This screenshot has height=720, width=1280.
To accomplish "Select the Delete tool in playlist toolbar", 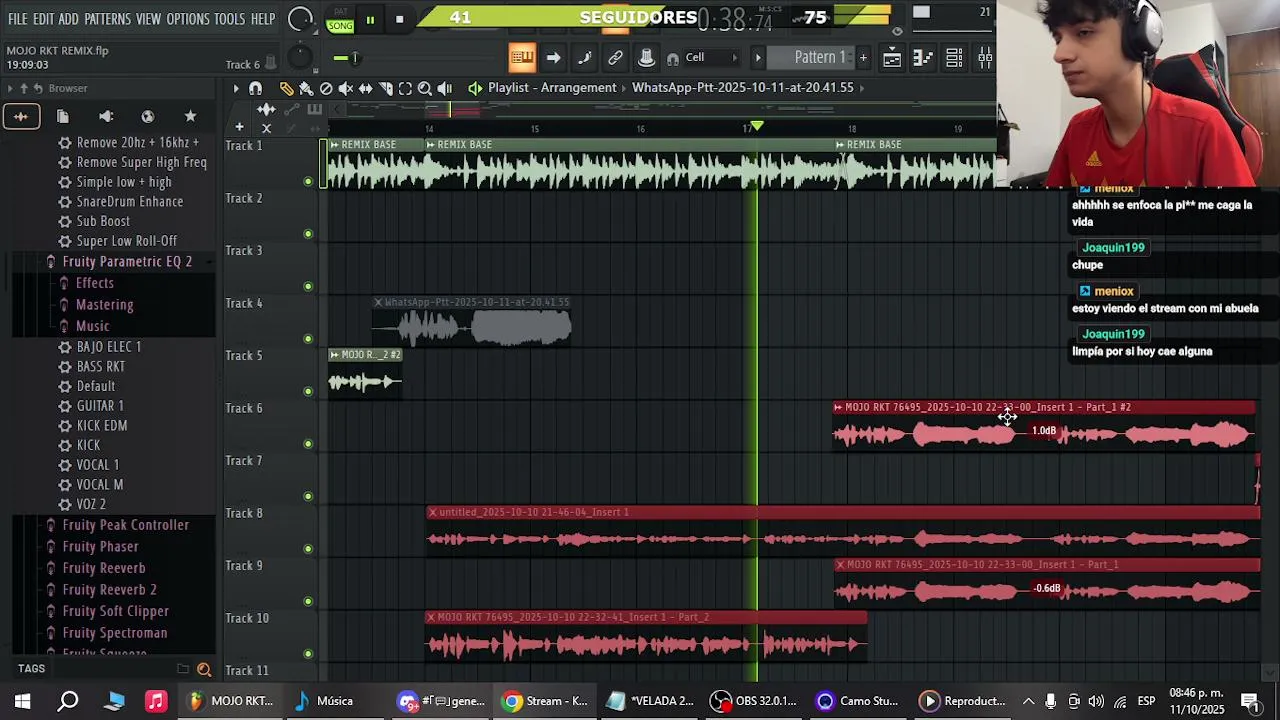I will click(326, 89).
